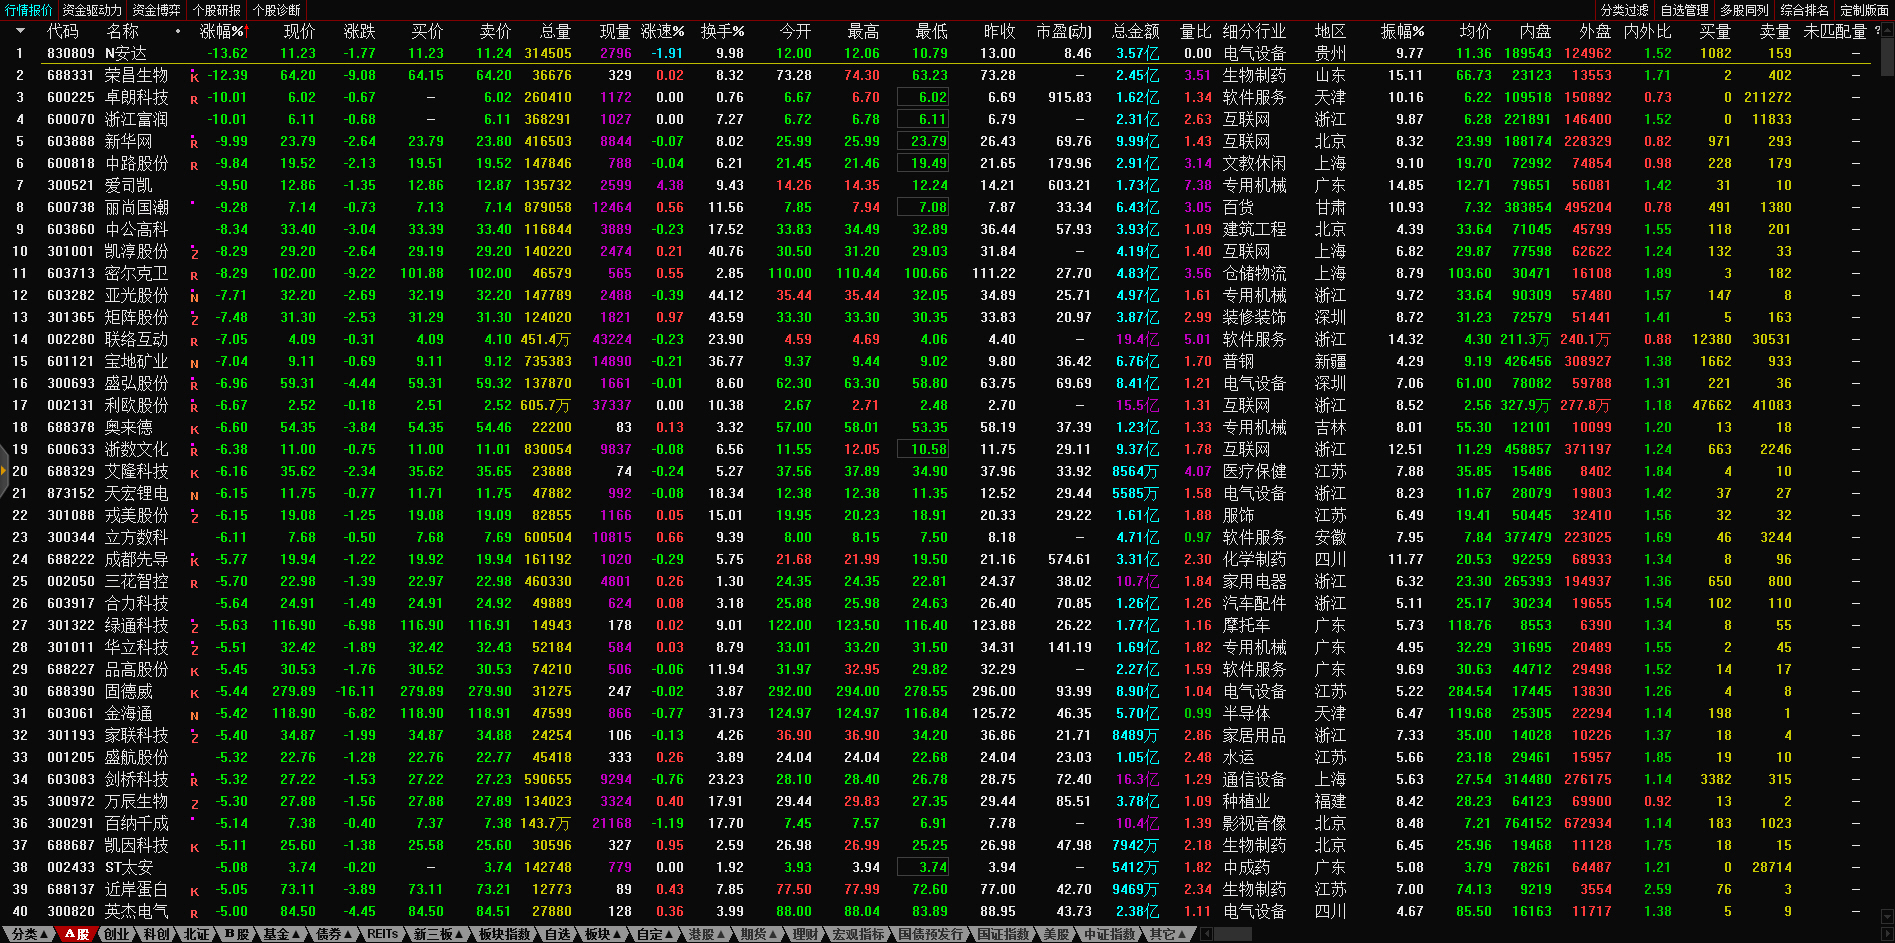
Task: Click the vertical scrollbar up arrow
Action: (x=1886, y=30)
